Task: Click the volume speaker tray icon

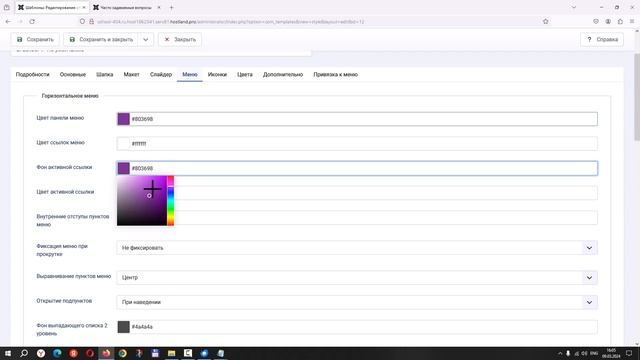Action: (584, 353)
